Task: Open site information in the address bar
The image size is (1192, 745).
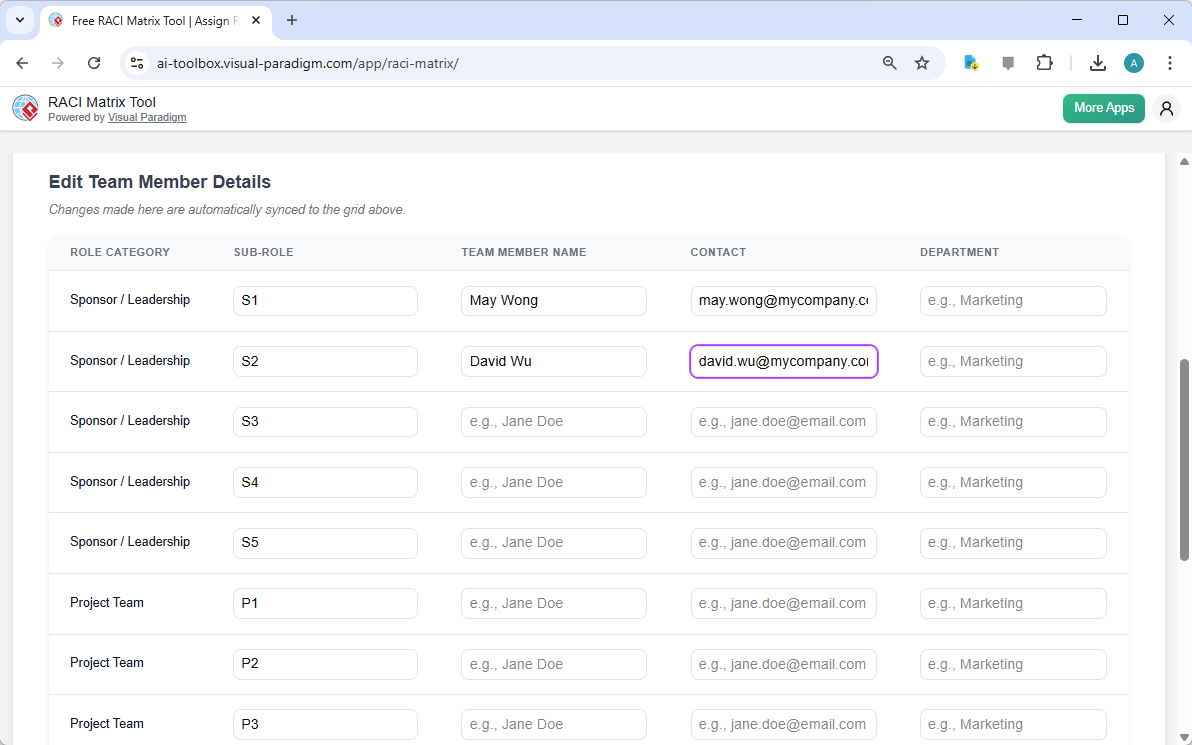Action: click(136, 62)
